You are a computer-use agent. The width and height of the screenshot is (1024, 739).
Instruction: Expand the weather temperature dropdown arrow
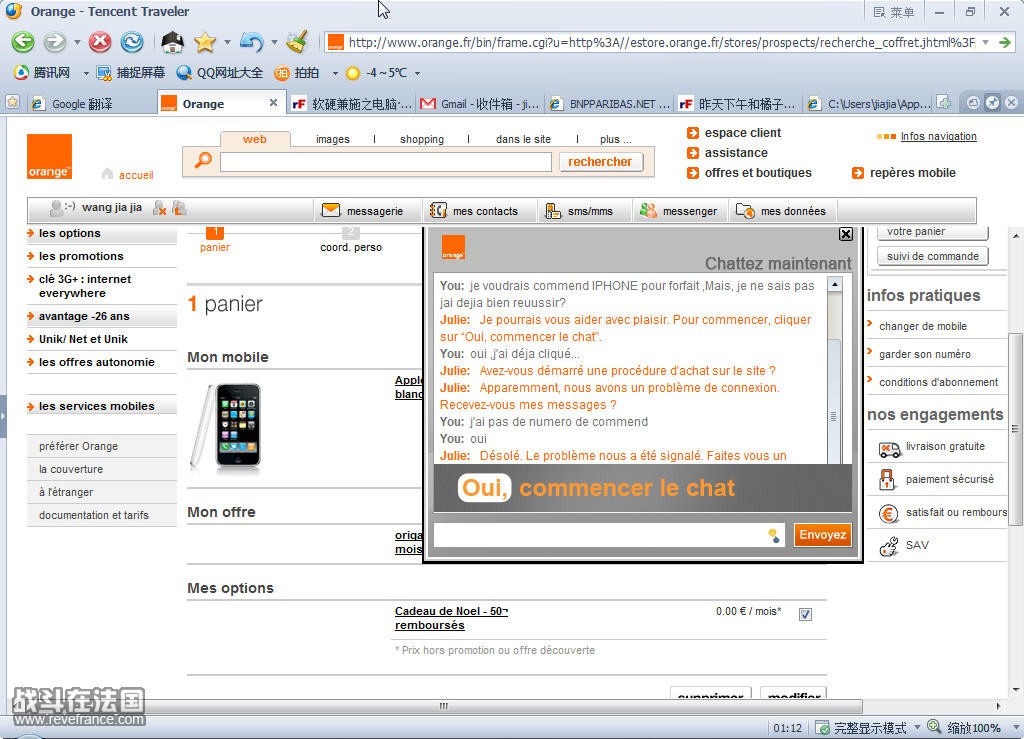[x=417, y=73]
